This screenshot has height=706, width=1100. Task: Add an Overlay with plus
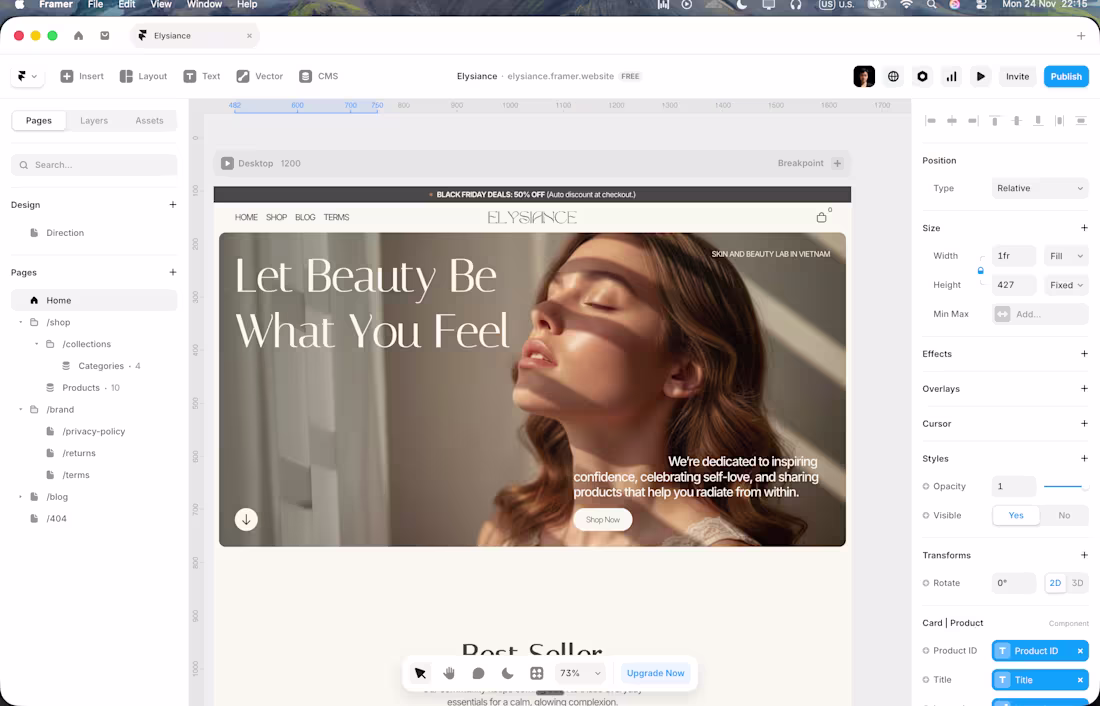click(1084, 389)
